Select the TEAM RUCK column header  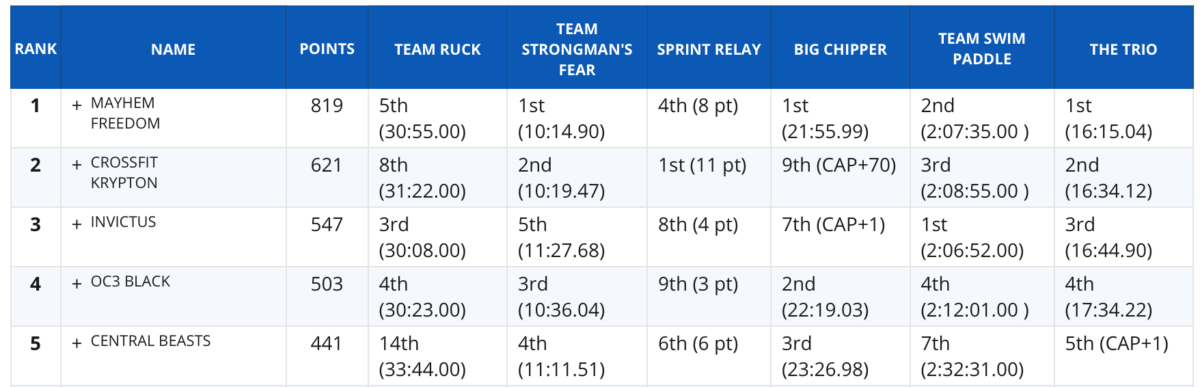click(438, 49)
